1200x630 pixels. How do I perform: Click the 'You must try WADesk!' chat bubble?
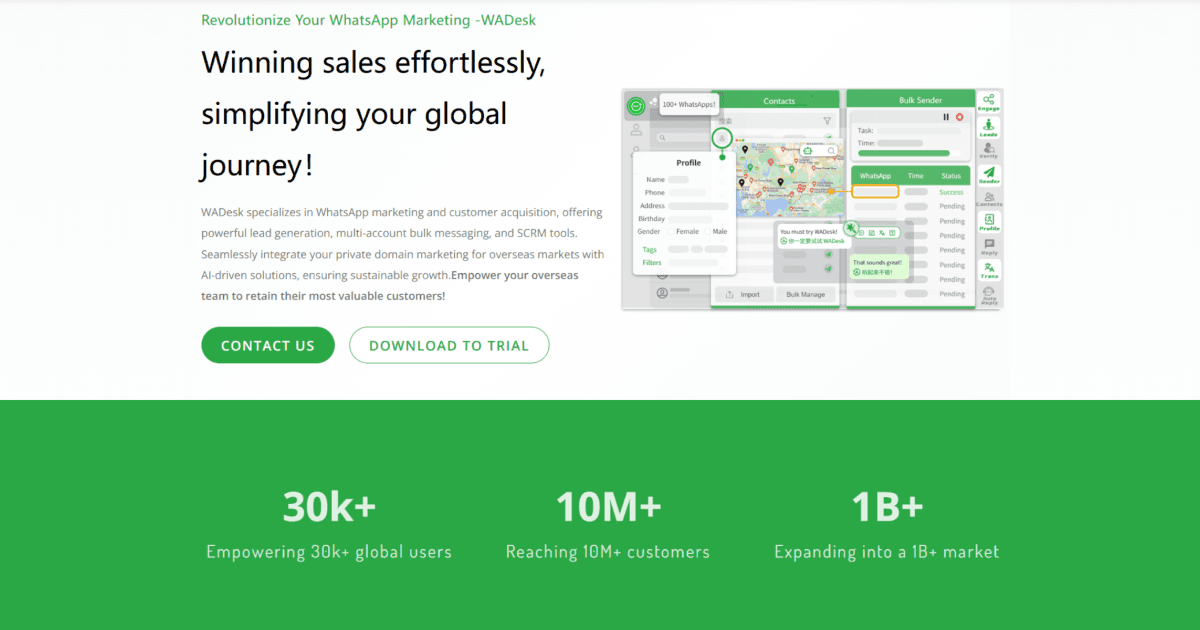812,236
